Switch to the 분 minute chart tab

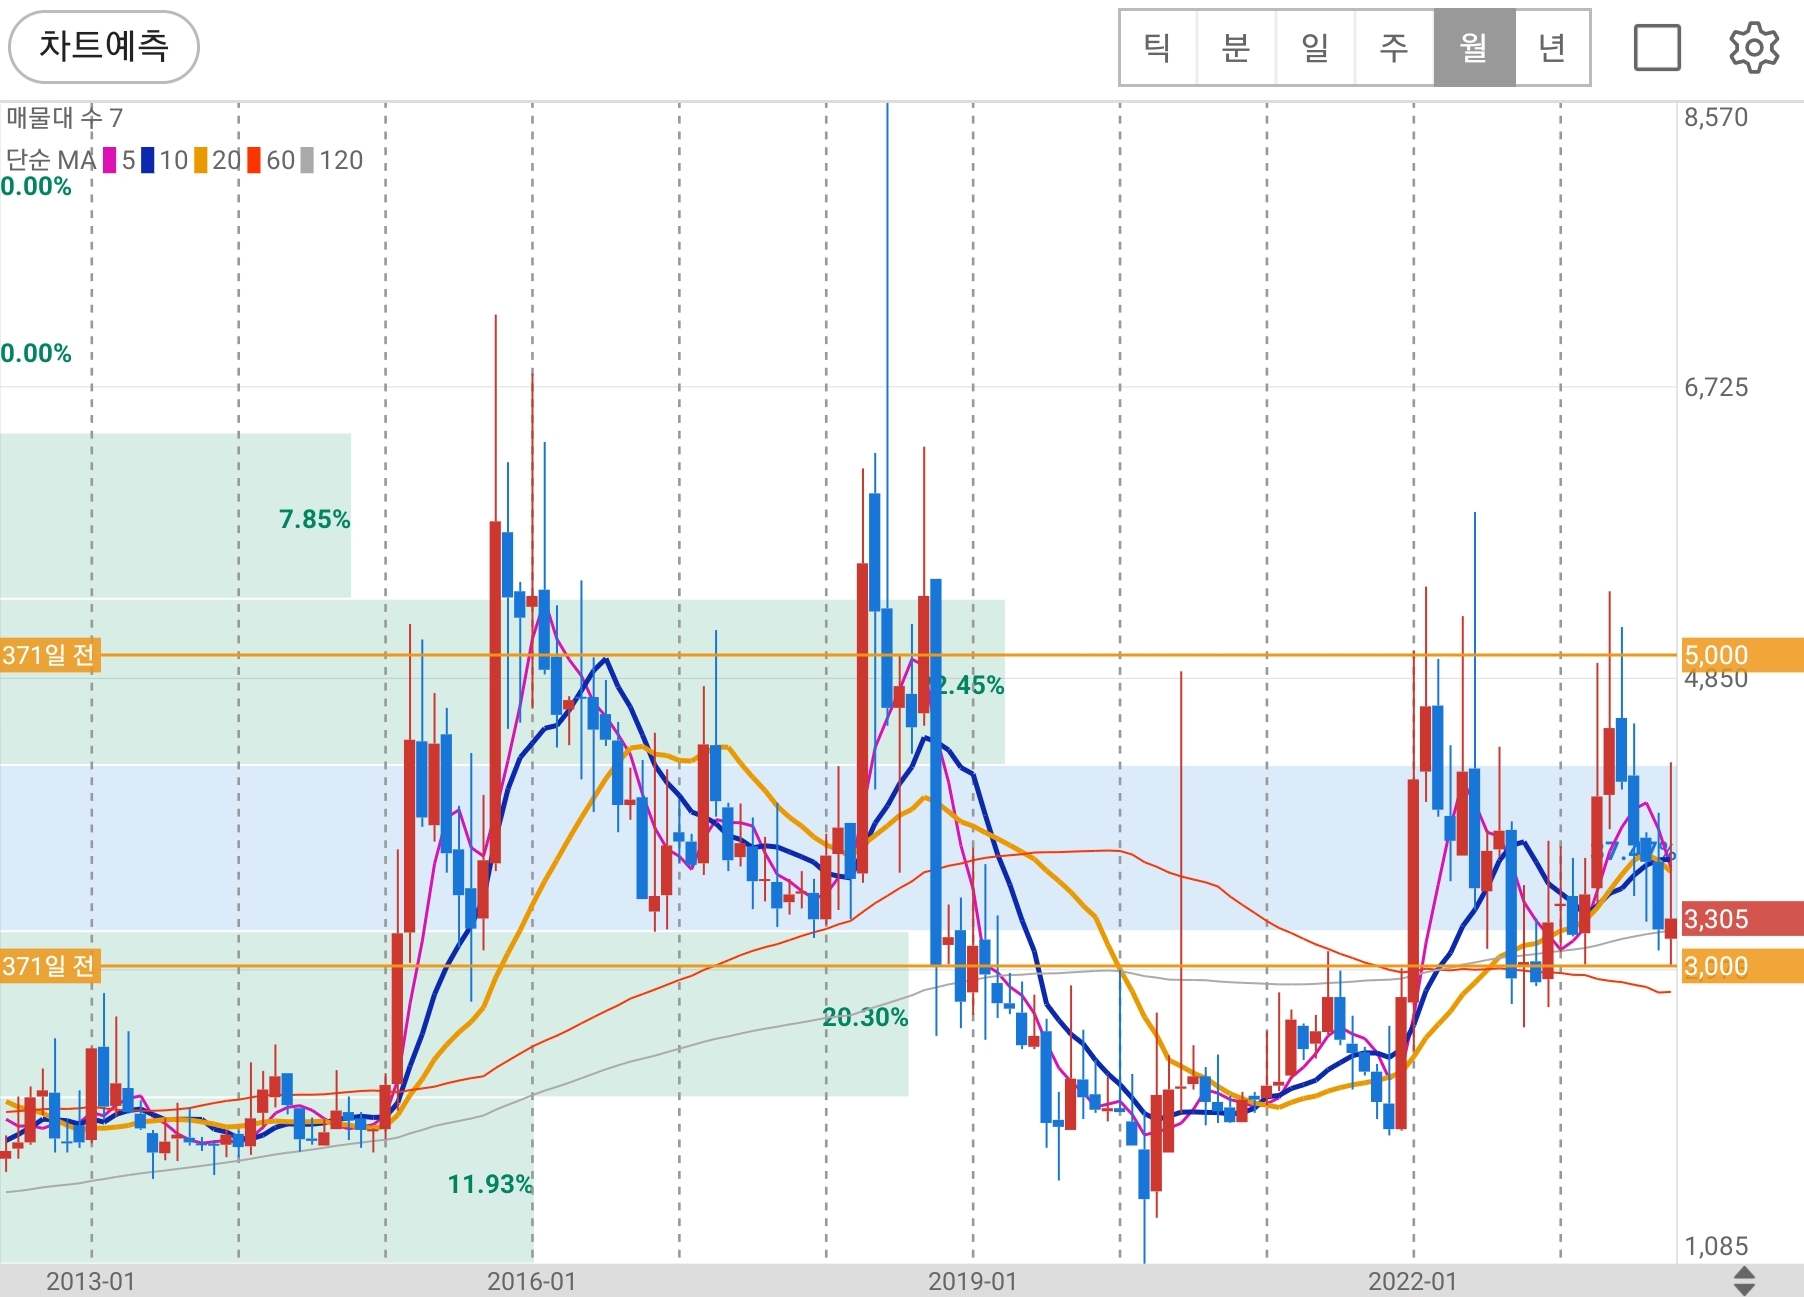pos(1236,48)
